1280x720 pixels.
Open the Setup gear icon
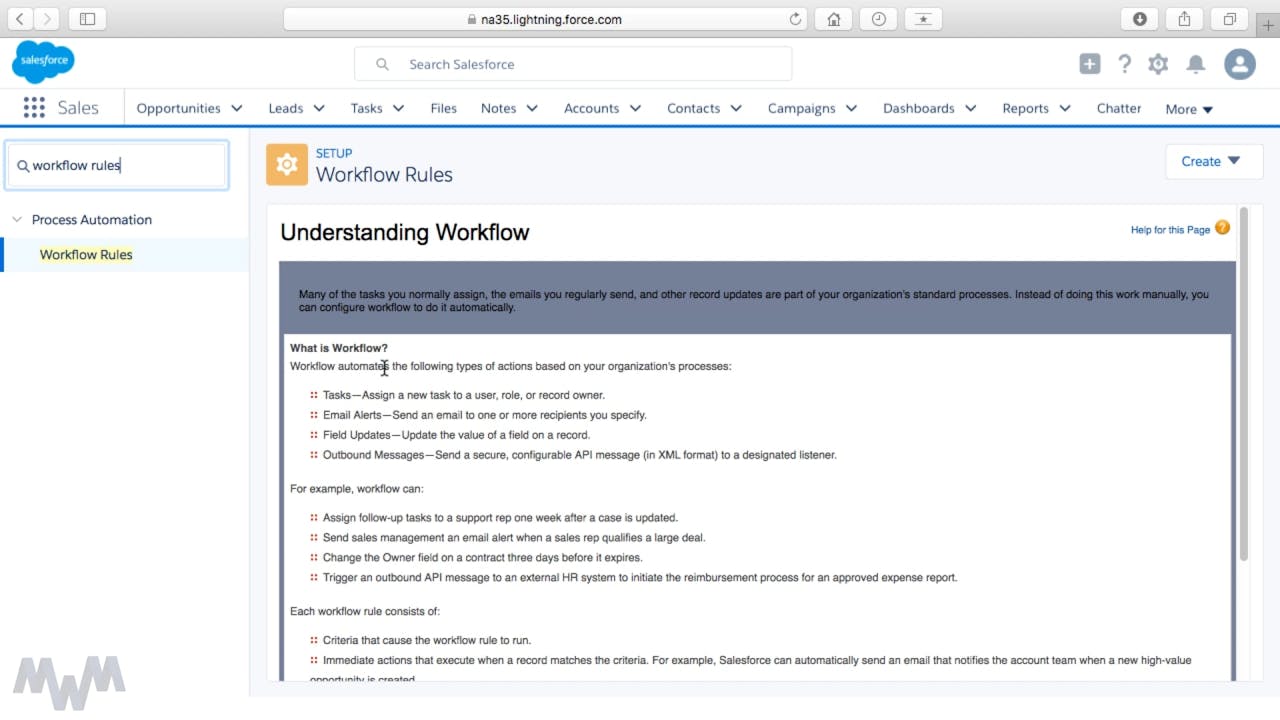(x=1158, y=64)
